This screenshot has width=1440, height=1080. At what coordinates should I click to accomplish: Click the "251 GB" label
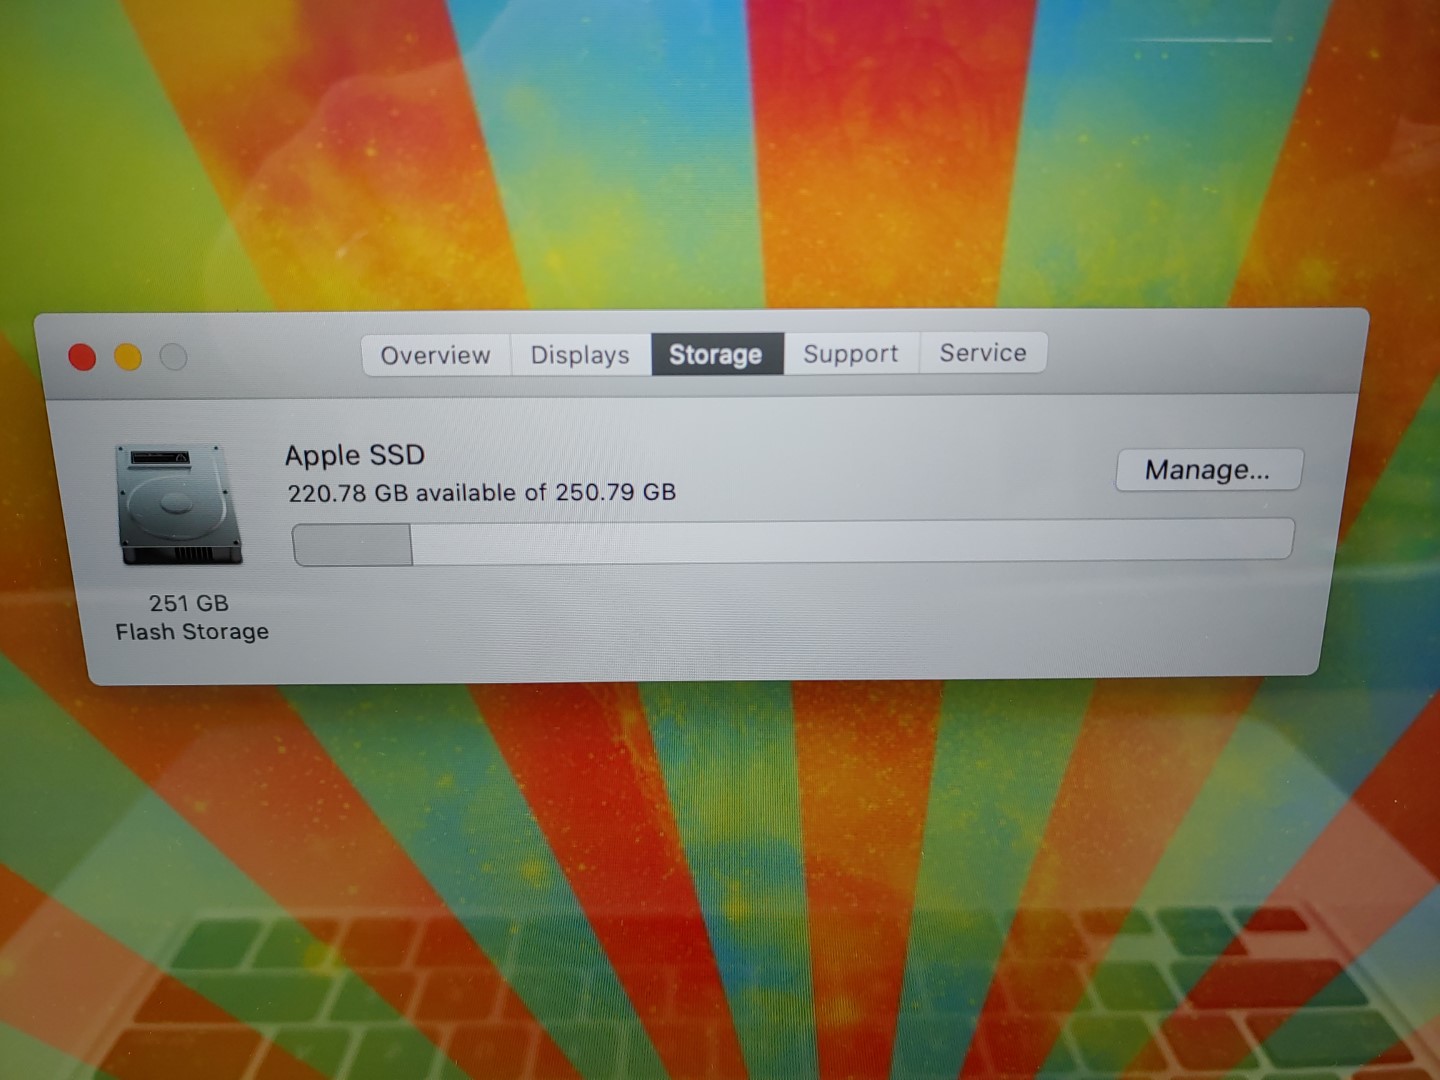pos(189,603)
